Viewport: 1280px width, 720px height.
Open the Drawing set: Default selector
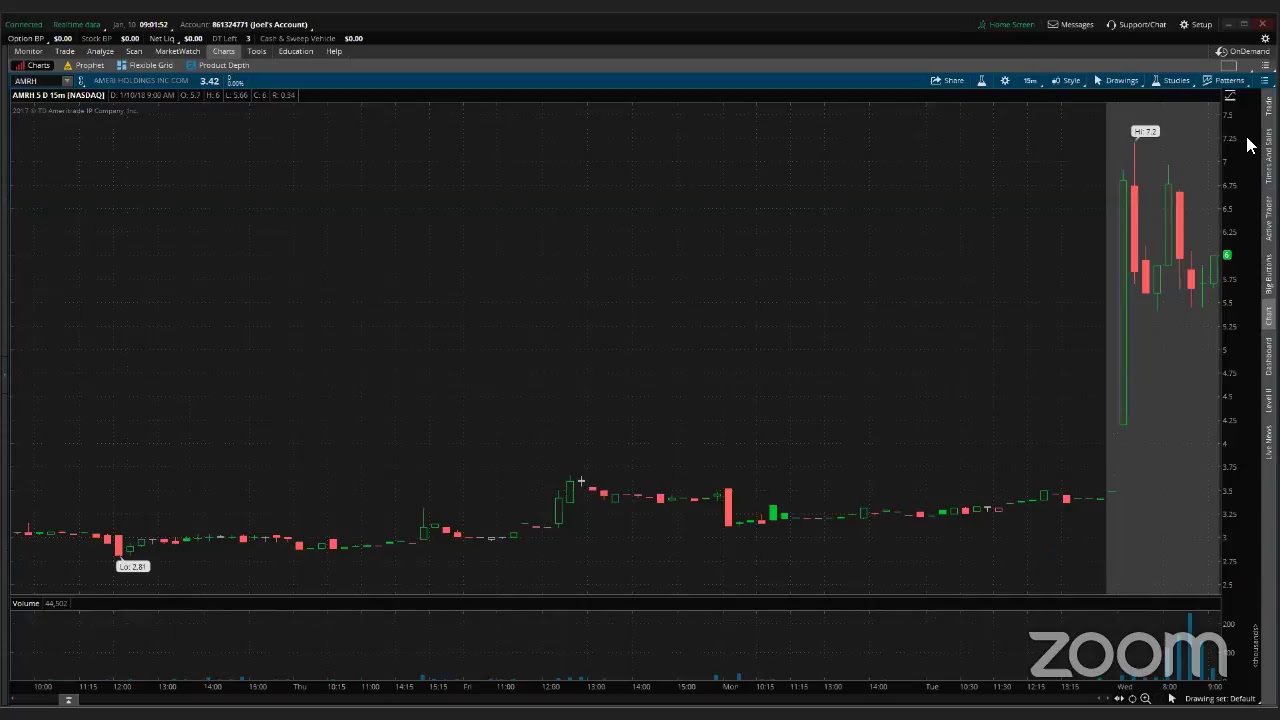click(x=1220, y=699)
